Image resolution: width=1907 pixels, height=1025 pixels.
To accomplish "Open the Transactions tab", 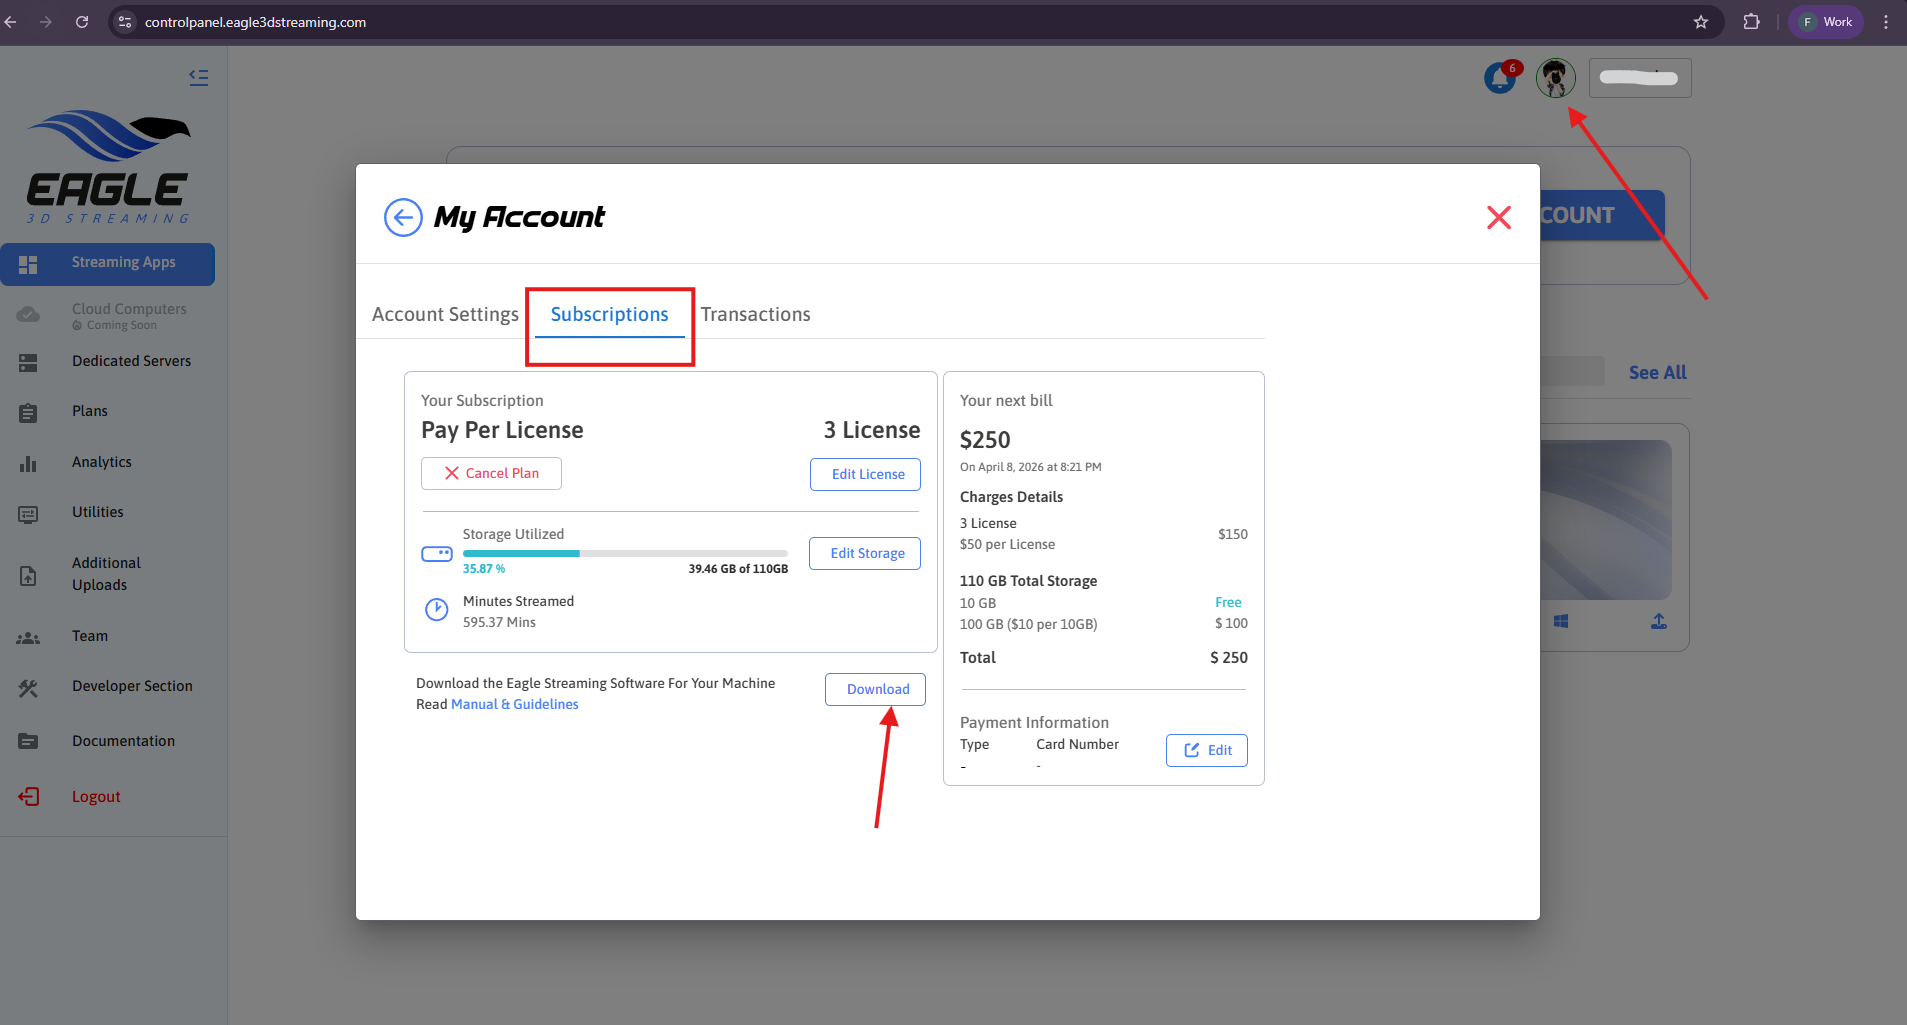I will (755, 314).
